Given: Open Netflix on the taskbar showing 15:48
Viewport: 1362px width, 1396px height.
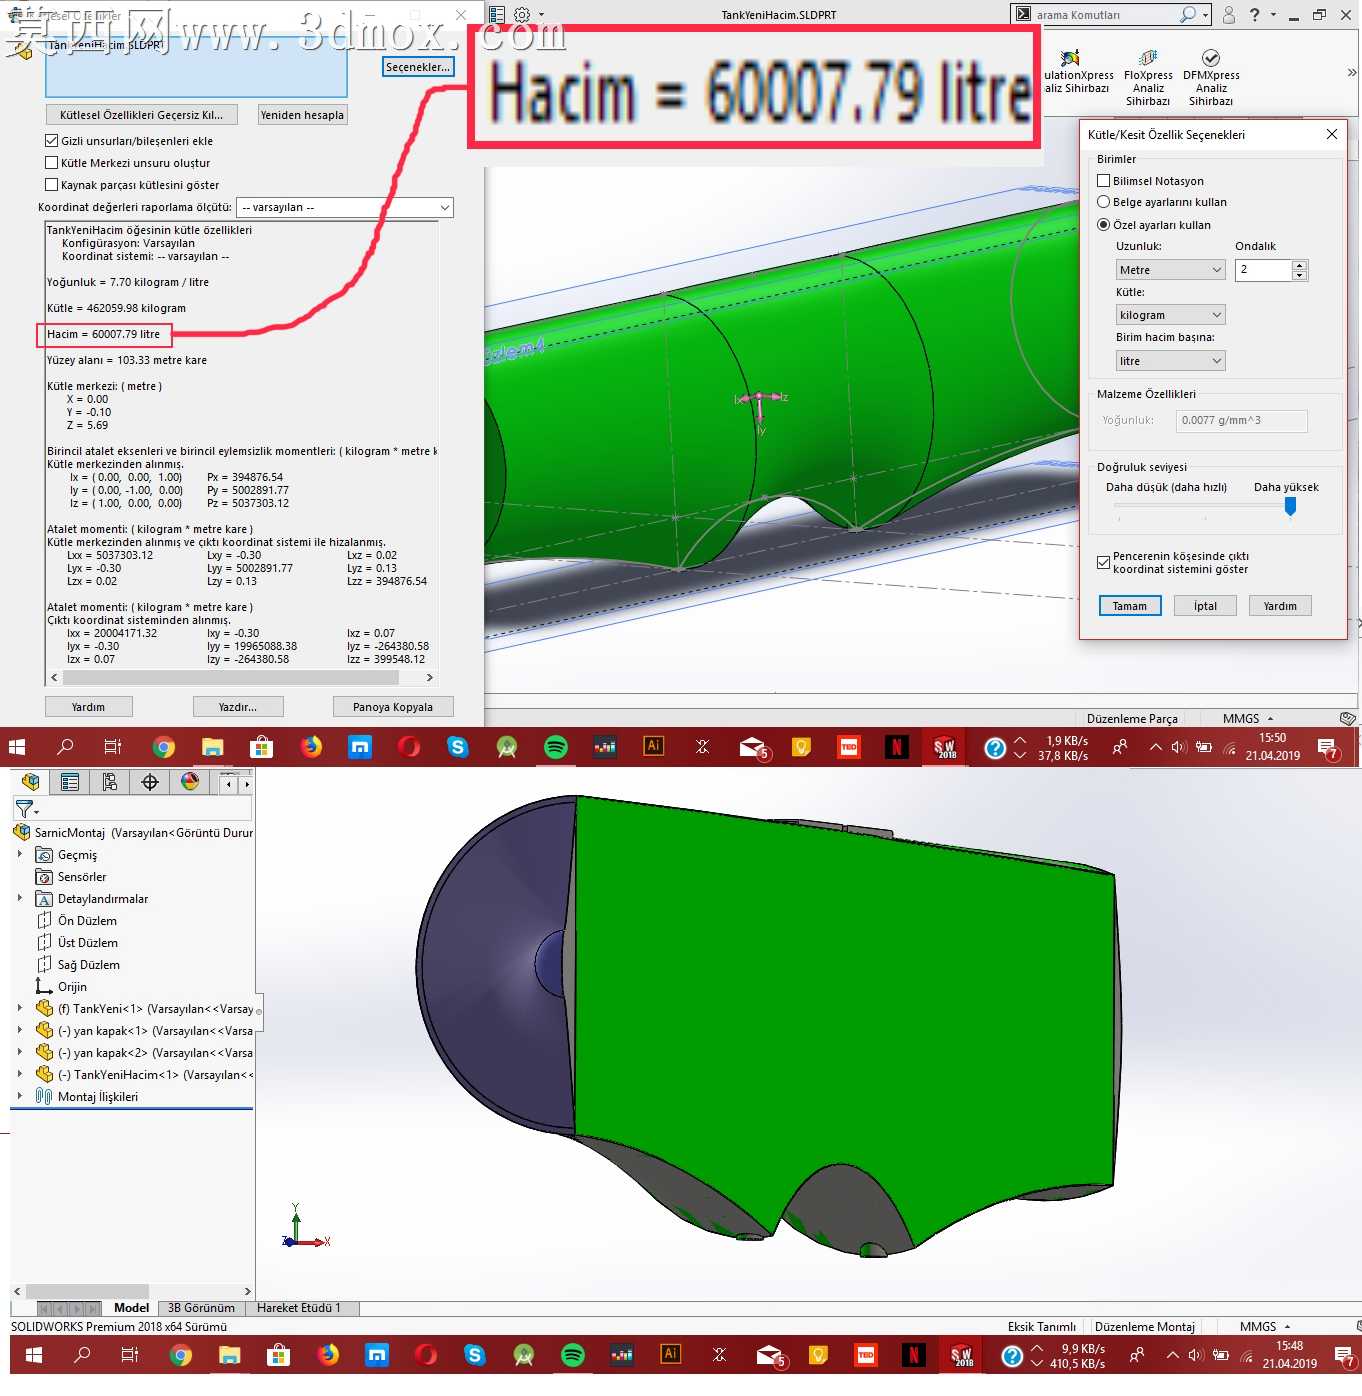Looking at the screenshot, I should coord(913,1355).
